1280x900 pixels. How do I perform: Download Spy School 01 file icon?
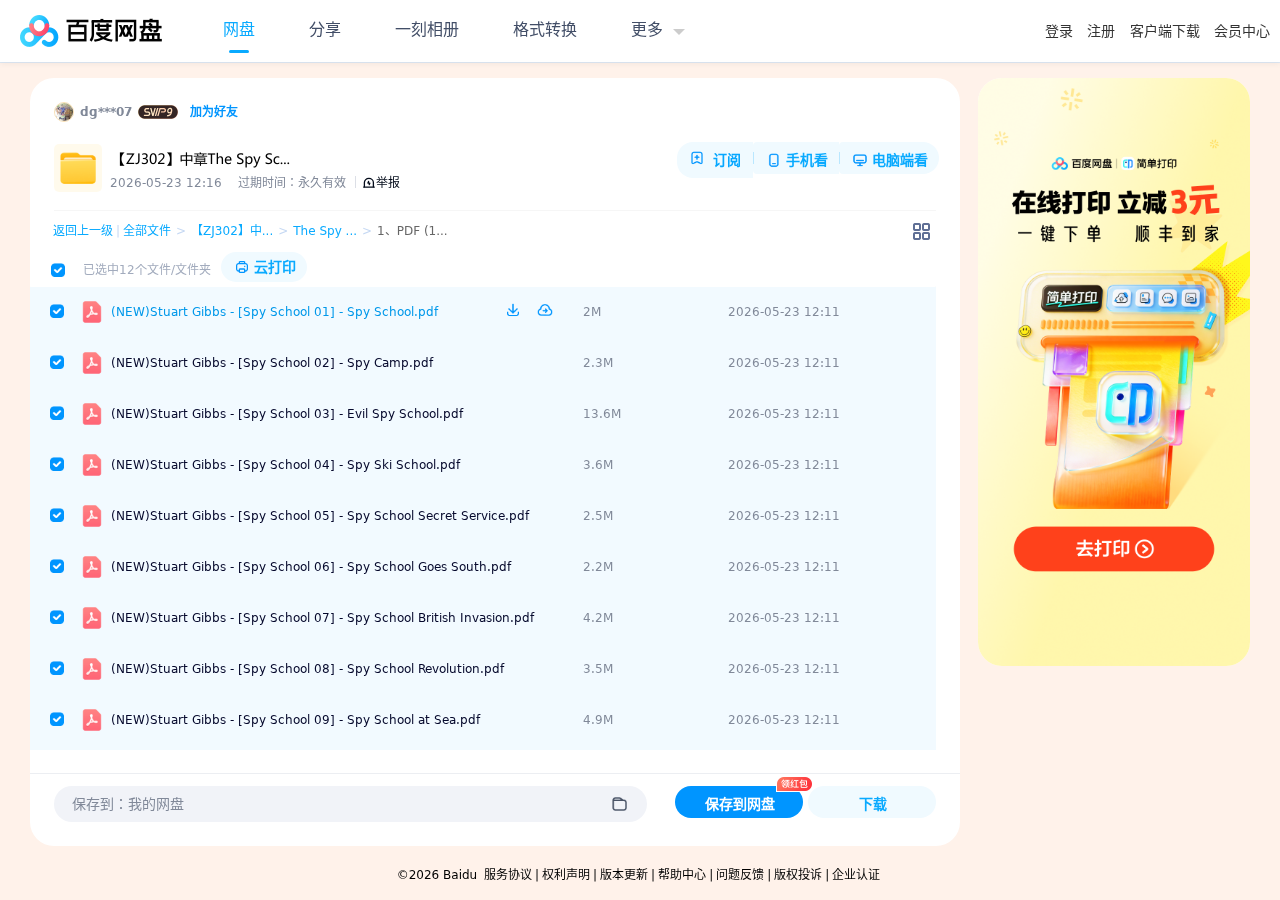point(513,311)
